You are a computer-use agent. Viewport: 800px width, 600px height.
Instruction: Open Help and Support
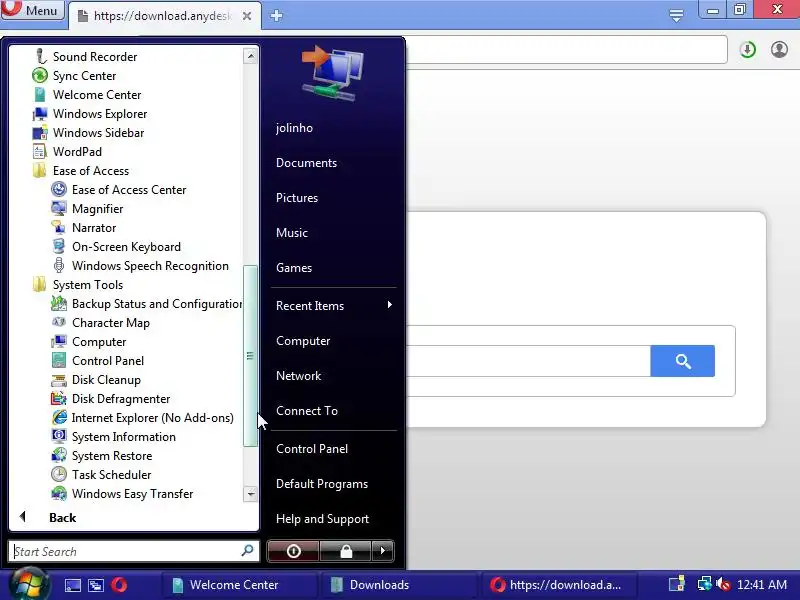322,519
